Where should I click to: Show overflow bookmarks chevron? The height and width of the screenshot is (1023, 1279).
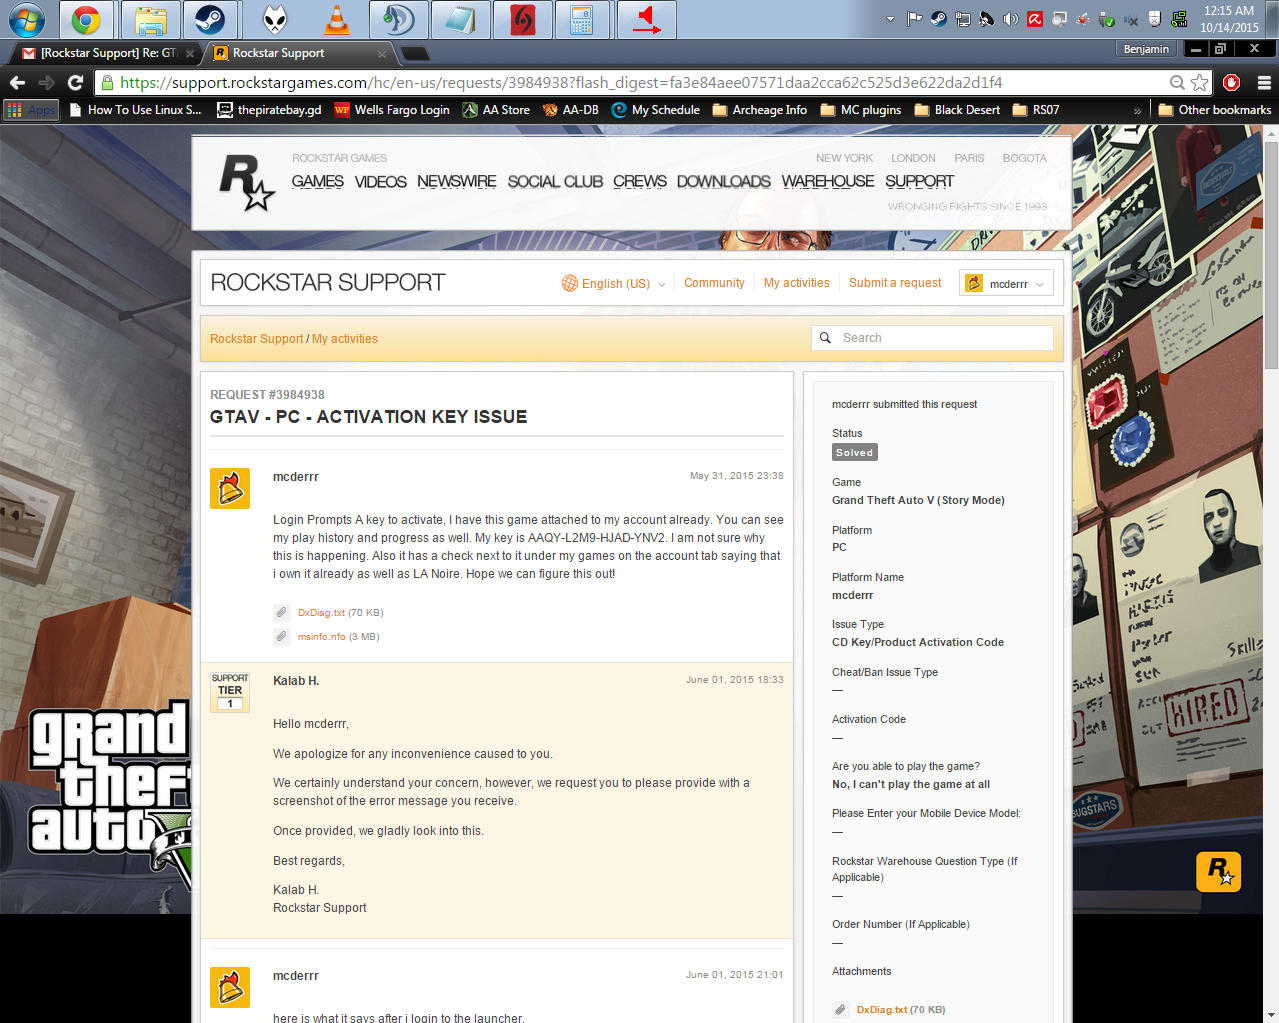(x=1137, y=110)
